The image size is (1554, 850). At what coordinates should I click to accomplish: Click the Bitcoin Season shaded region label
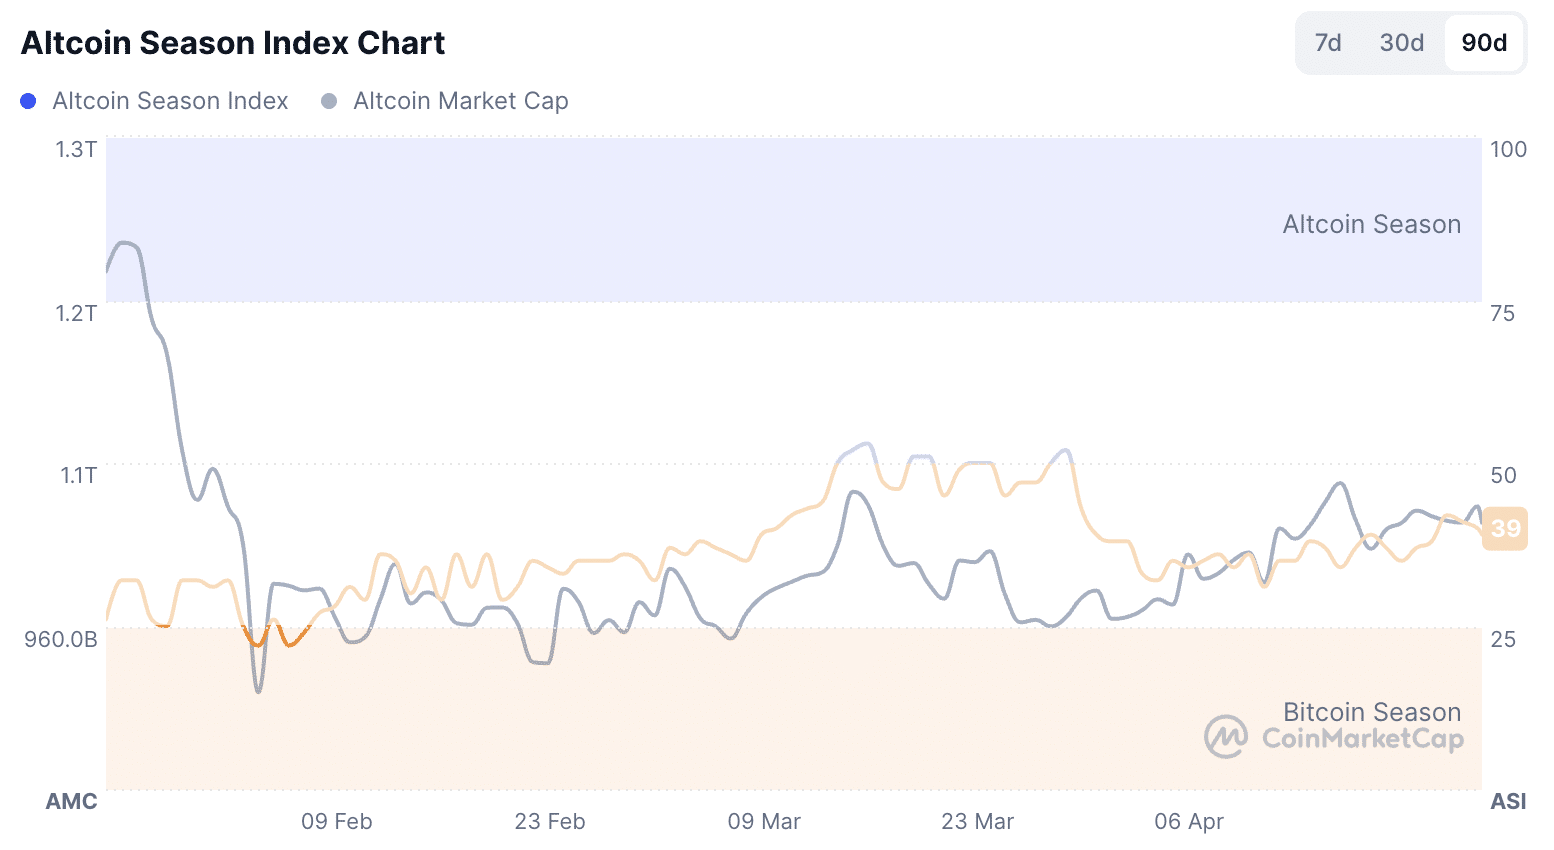point(1371,712)
